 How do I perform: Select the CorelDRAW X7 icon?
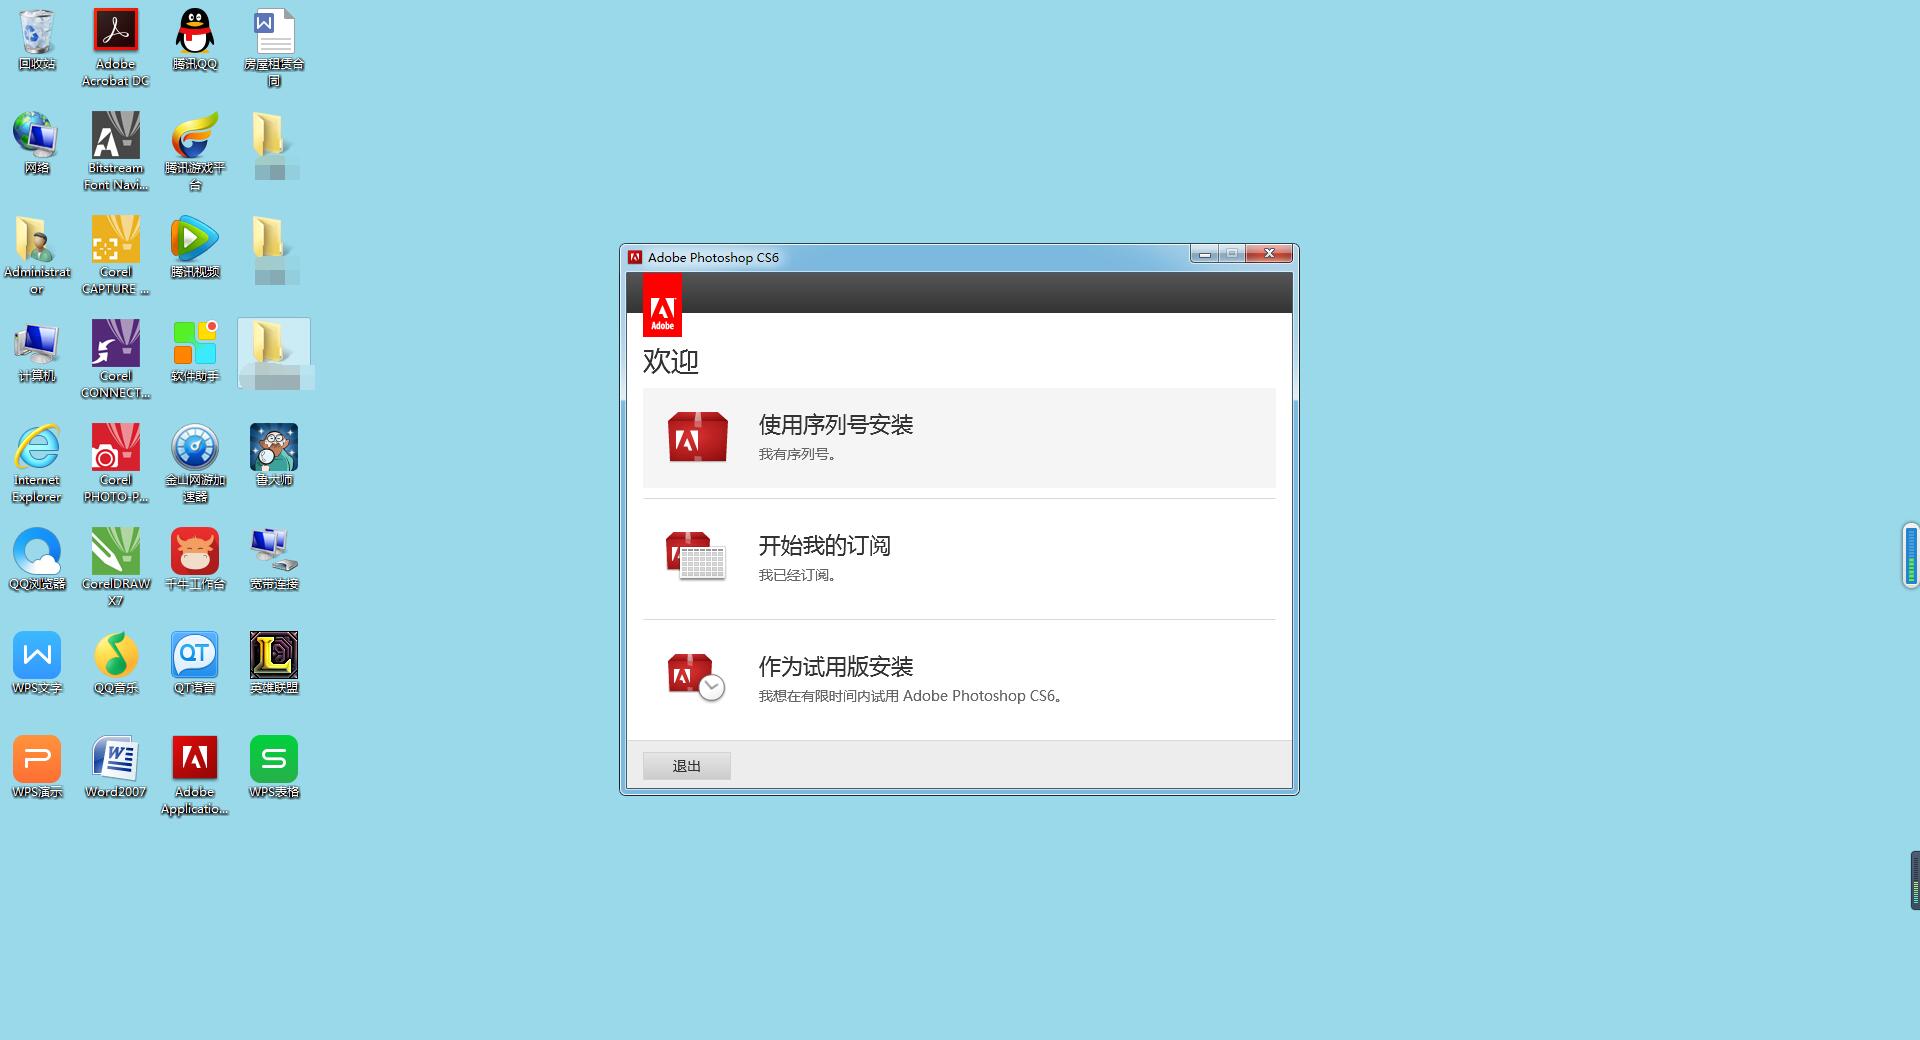[116, 567]
